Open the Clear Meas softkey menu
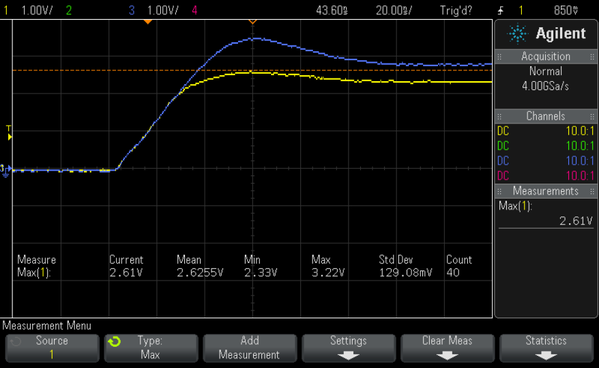This screenshot has height=368, width=599. 447,348
